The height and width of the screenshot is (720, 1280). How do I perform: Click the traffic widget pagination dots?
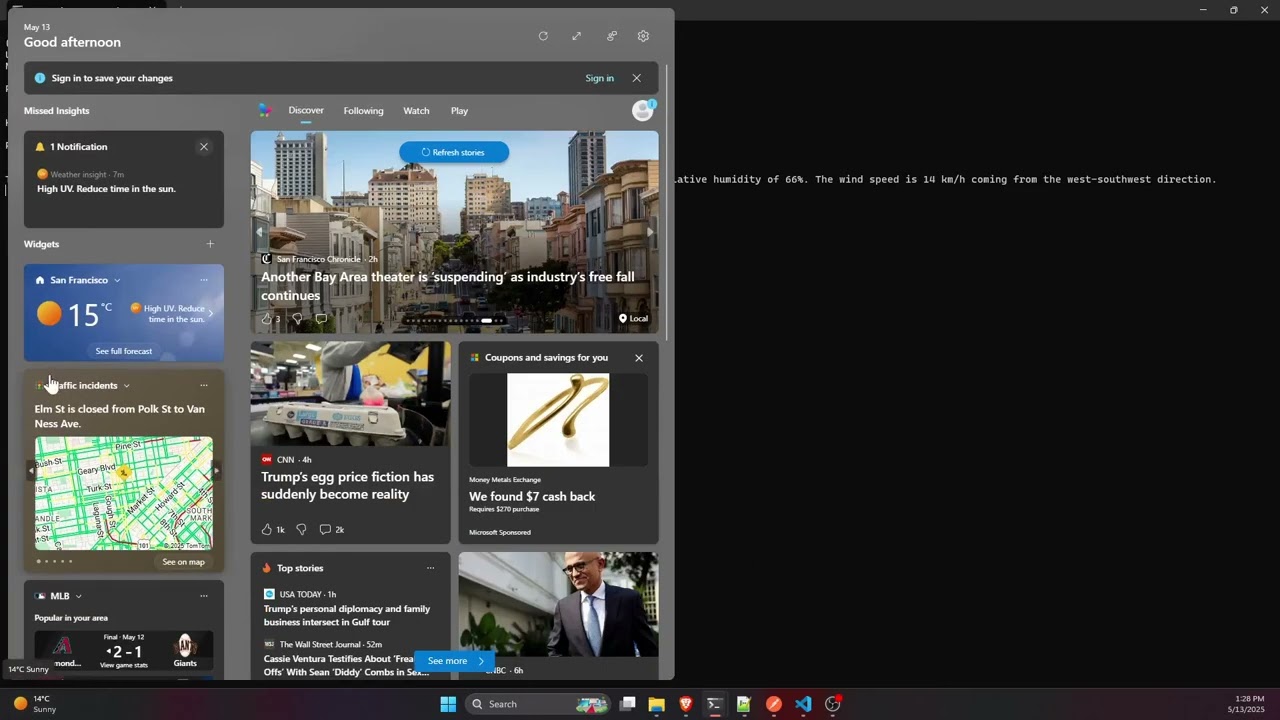tap(54, 562)
